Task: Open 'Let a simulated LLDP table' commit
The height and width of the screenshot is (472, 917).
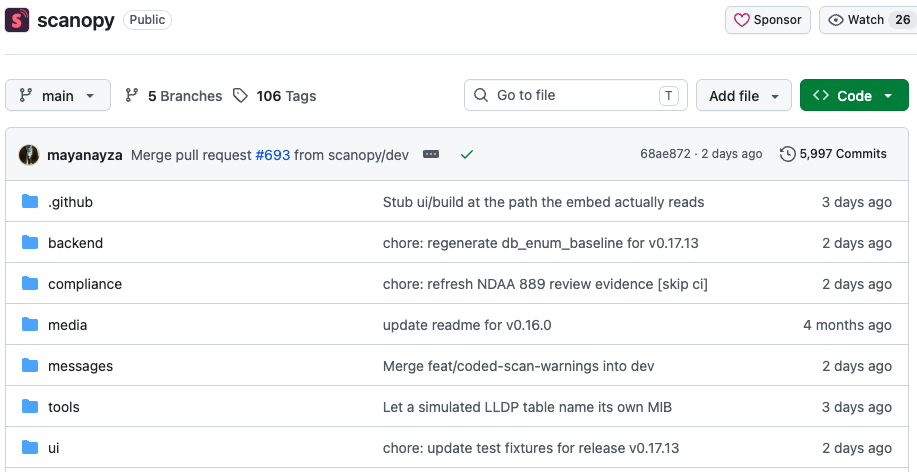Action: pyautogui.click(x=527, y=407)
